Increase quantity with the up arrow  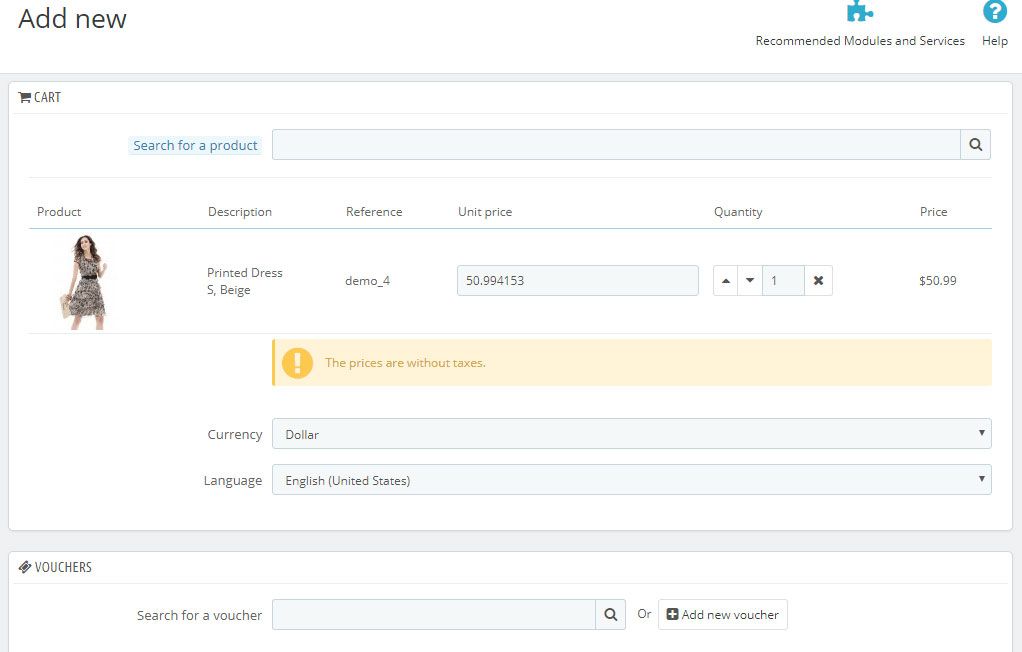pos(727,281)
